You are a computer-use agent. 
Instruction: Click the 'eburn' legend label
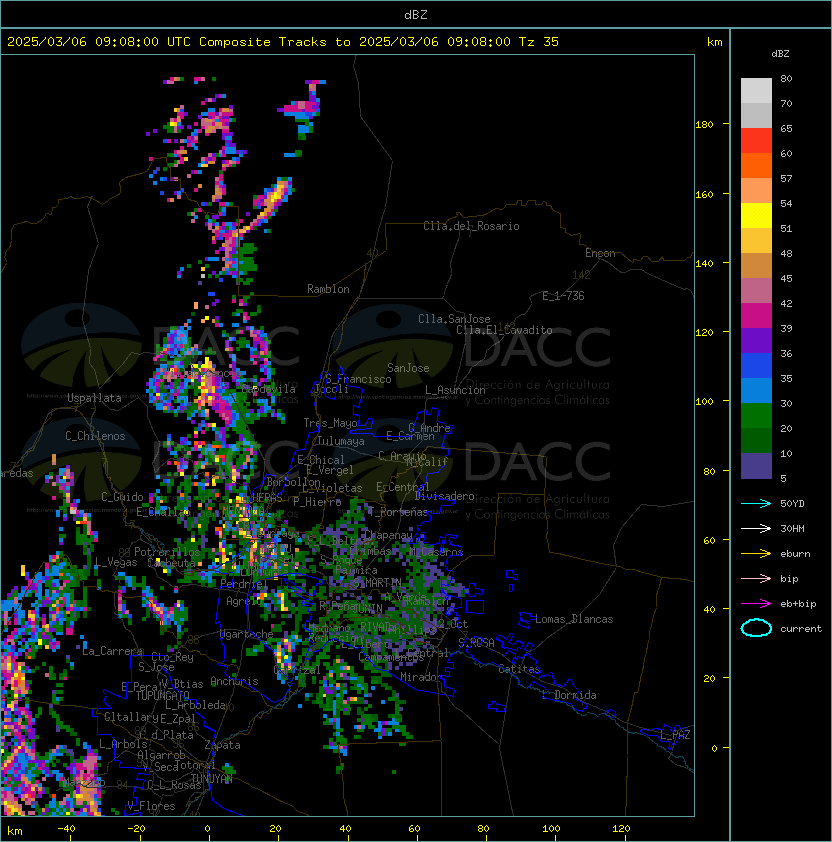click(x=795, y=554)
